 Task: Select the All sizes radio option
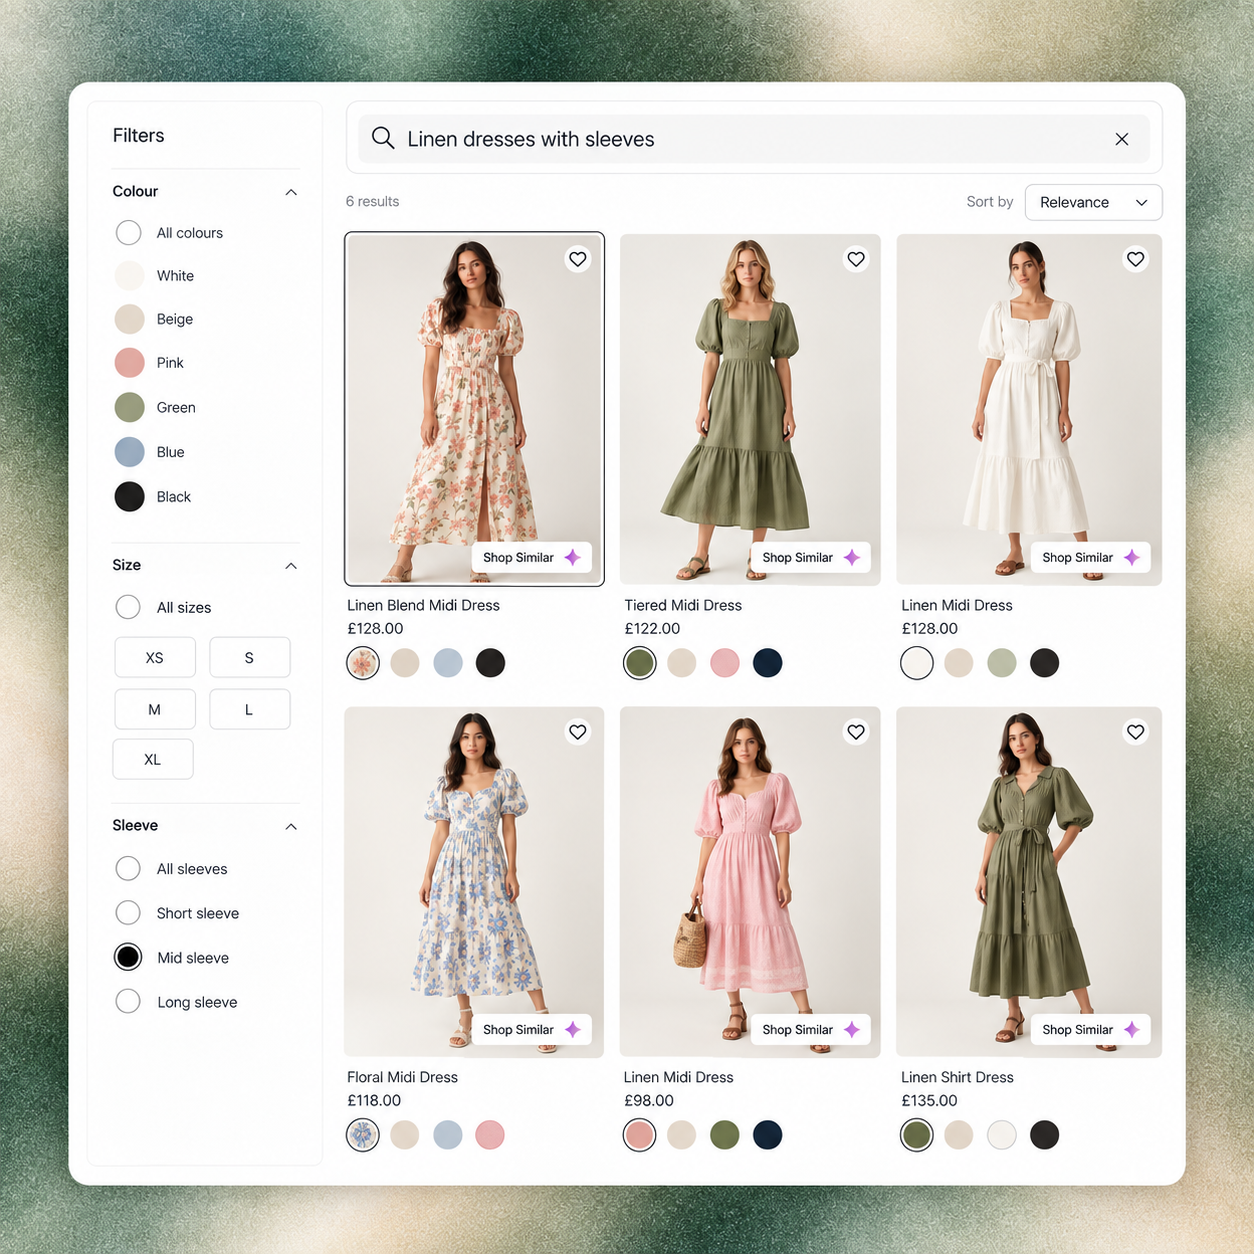(128, 607)
